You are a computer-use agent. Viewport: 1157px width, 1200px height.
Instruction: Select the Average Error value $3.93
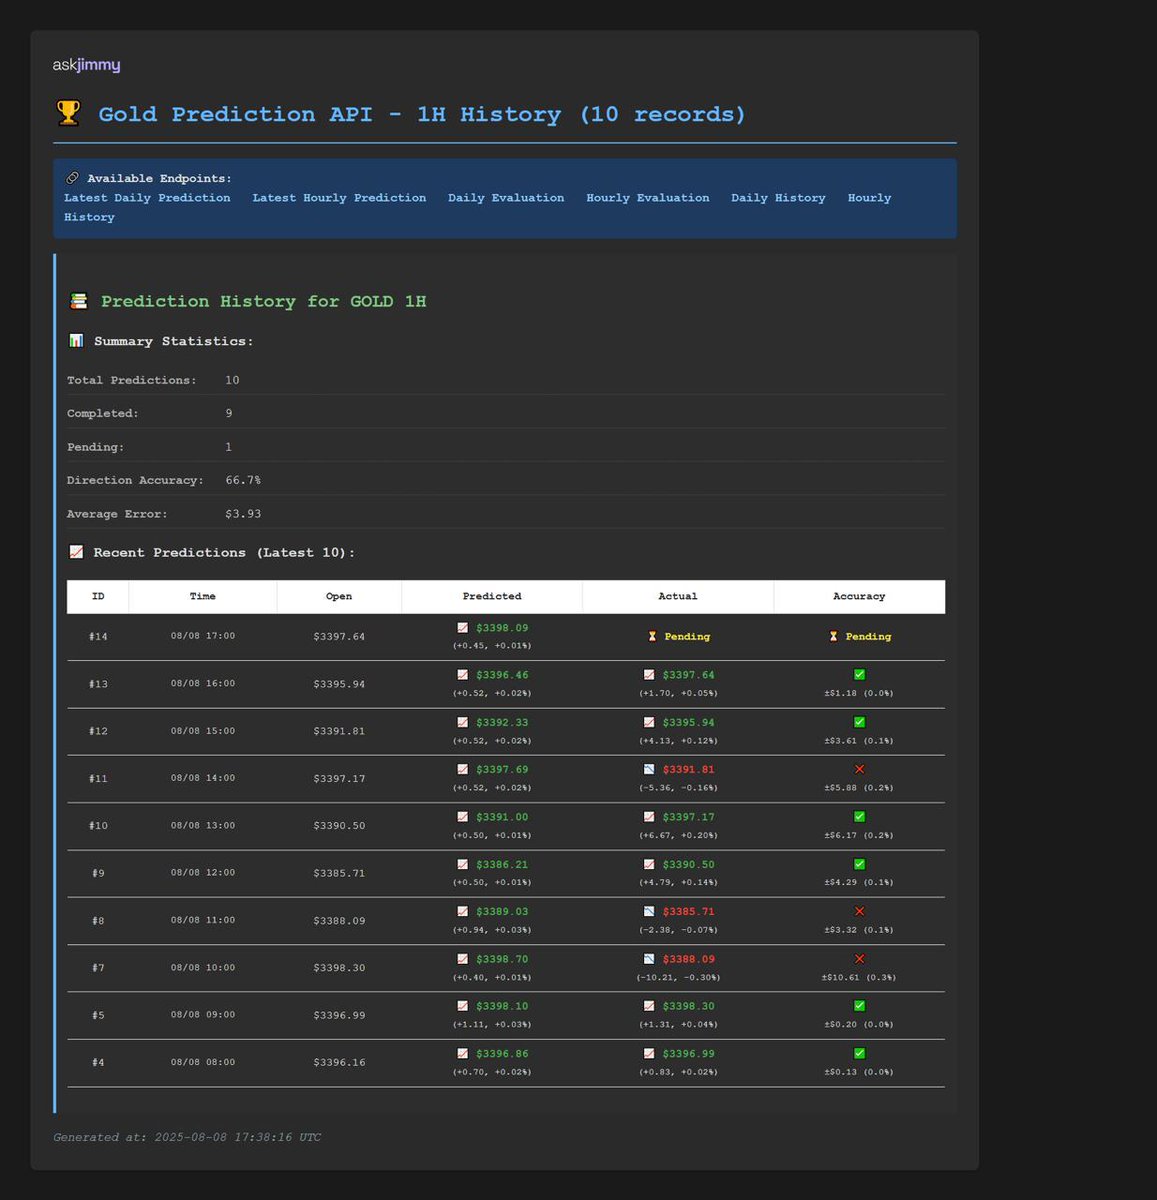click(x=243, y=514)
